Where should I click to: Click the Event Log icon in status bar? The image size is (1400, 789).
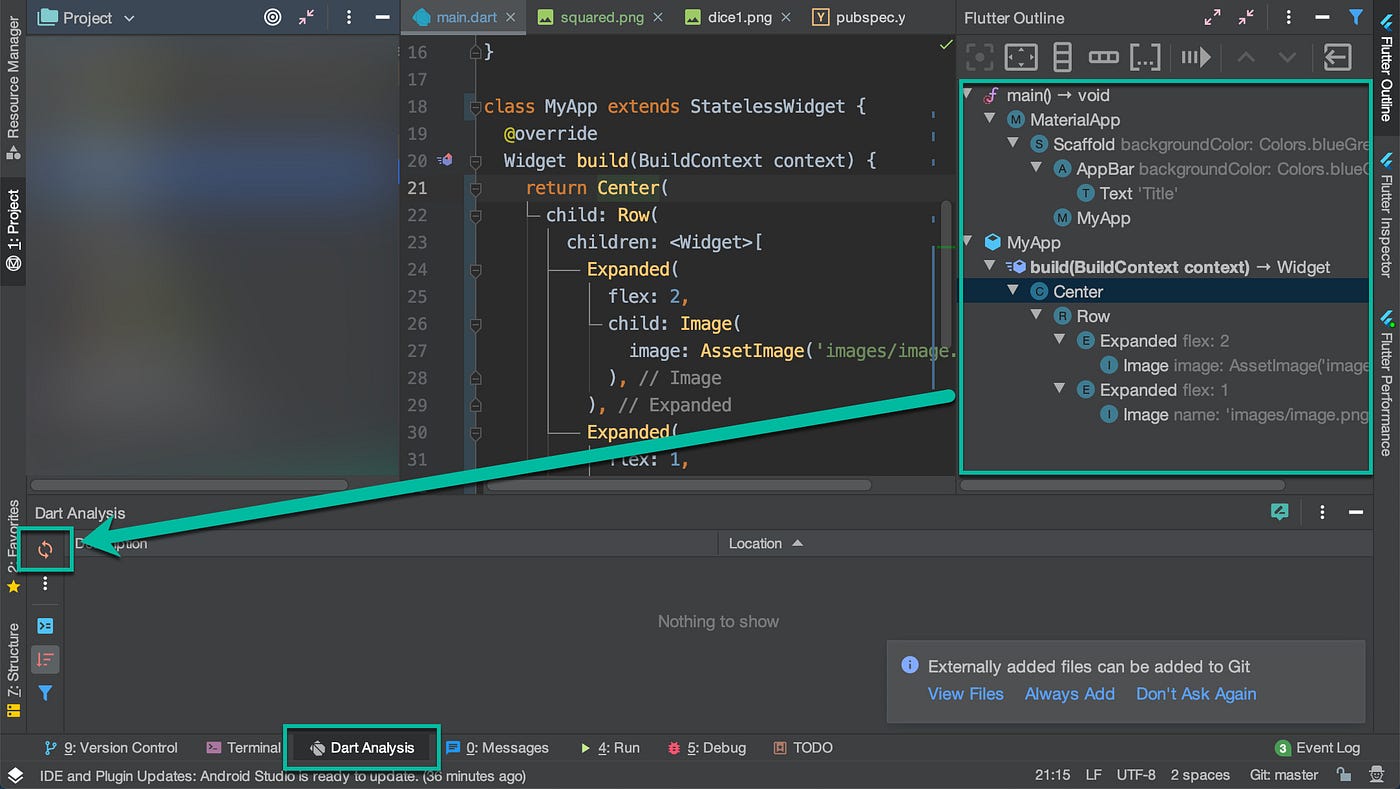(x=1283, y=747)
